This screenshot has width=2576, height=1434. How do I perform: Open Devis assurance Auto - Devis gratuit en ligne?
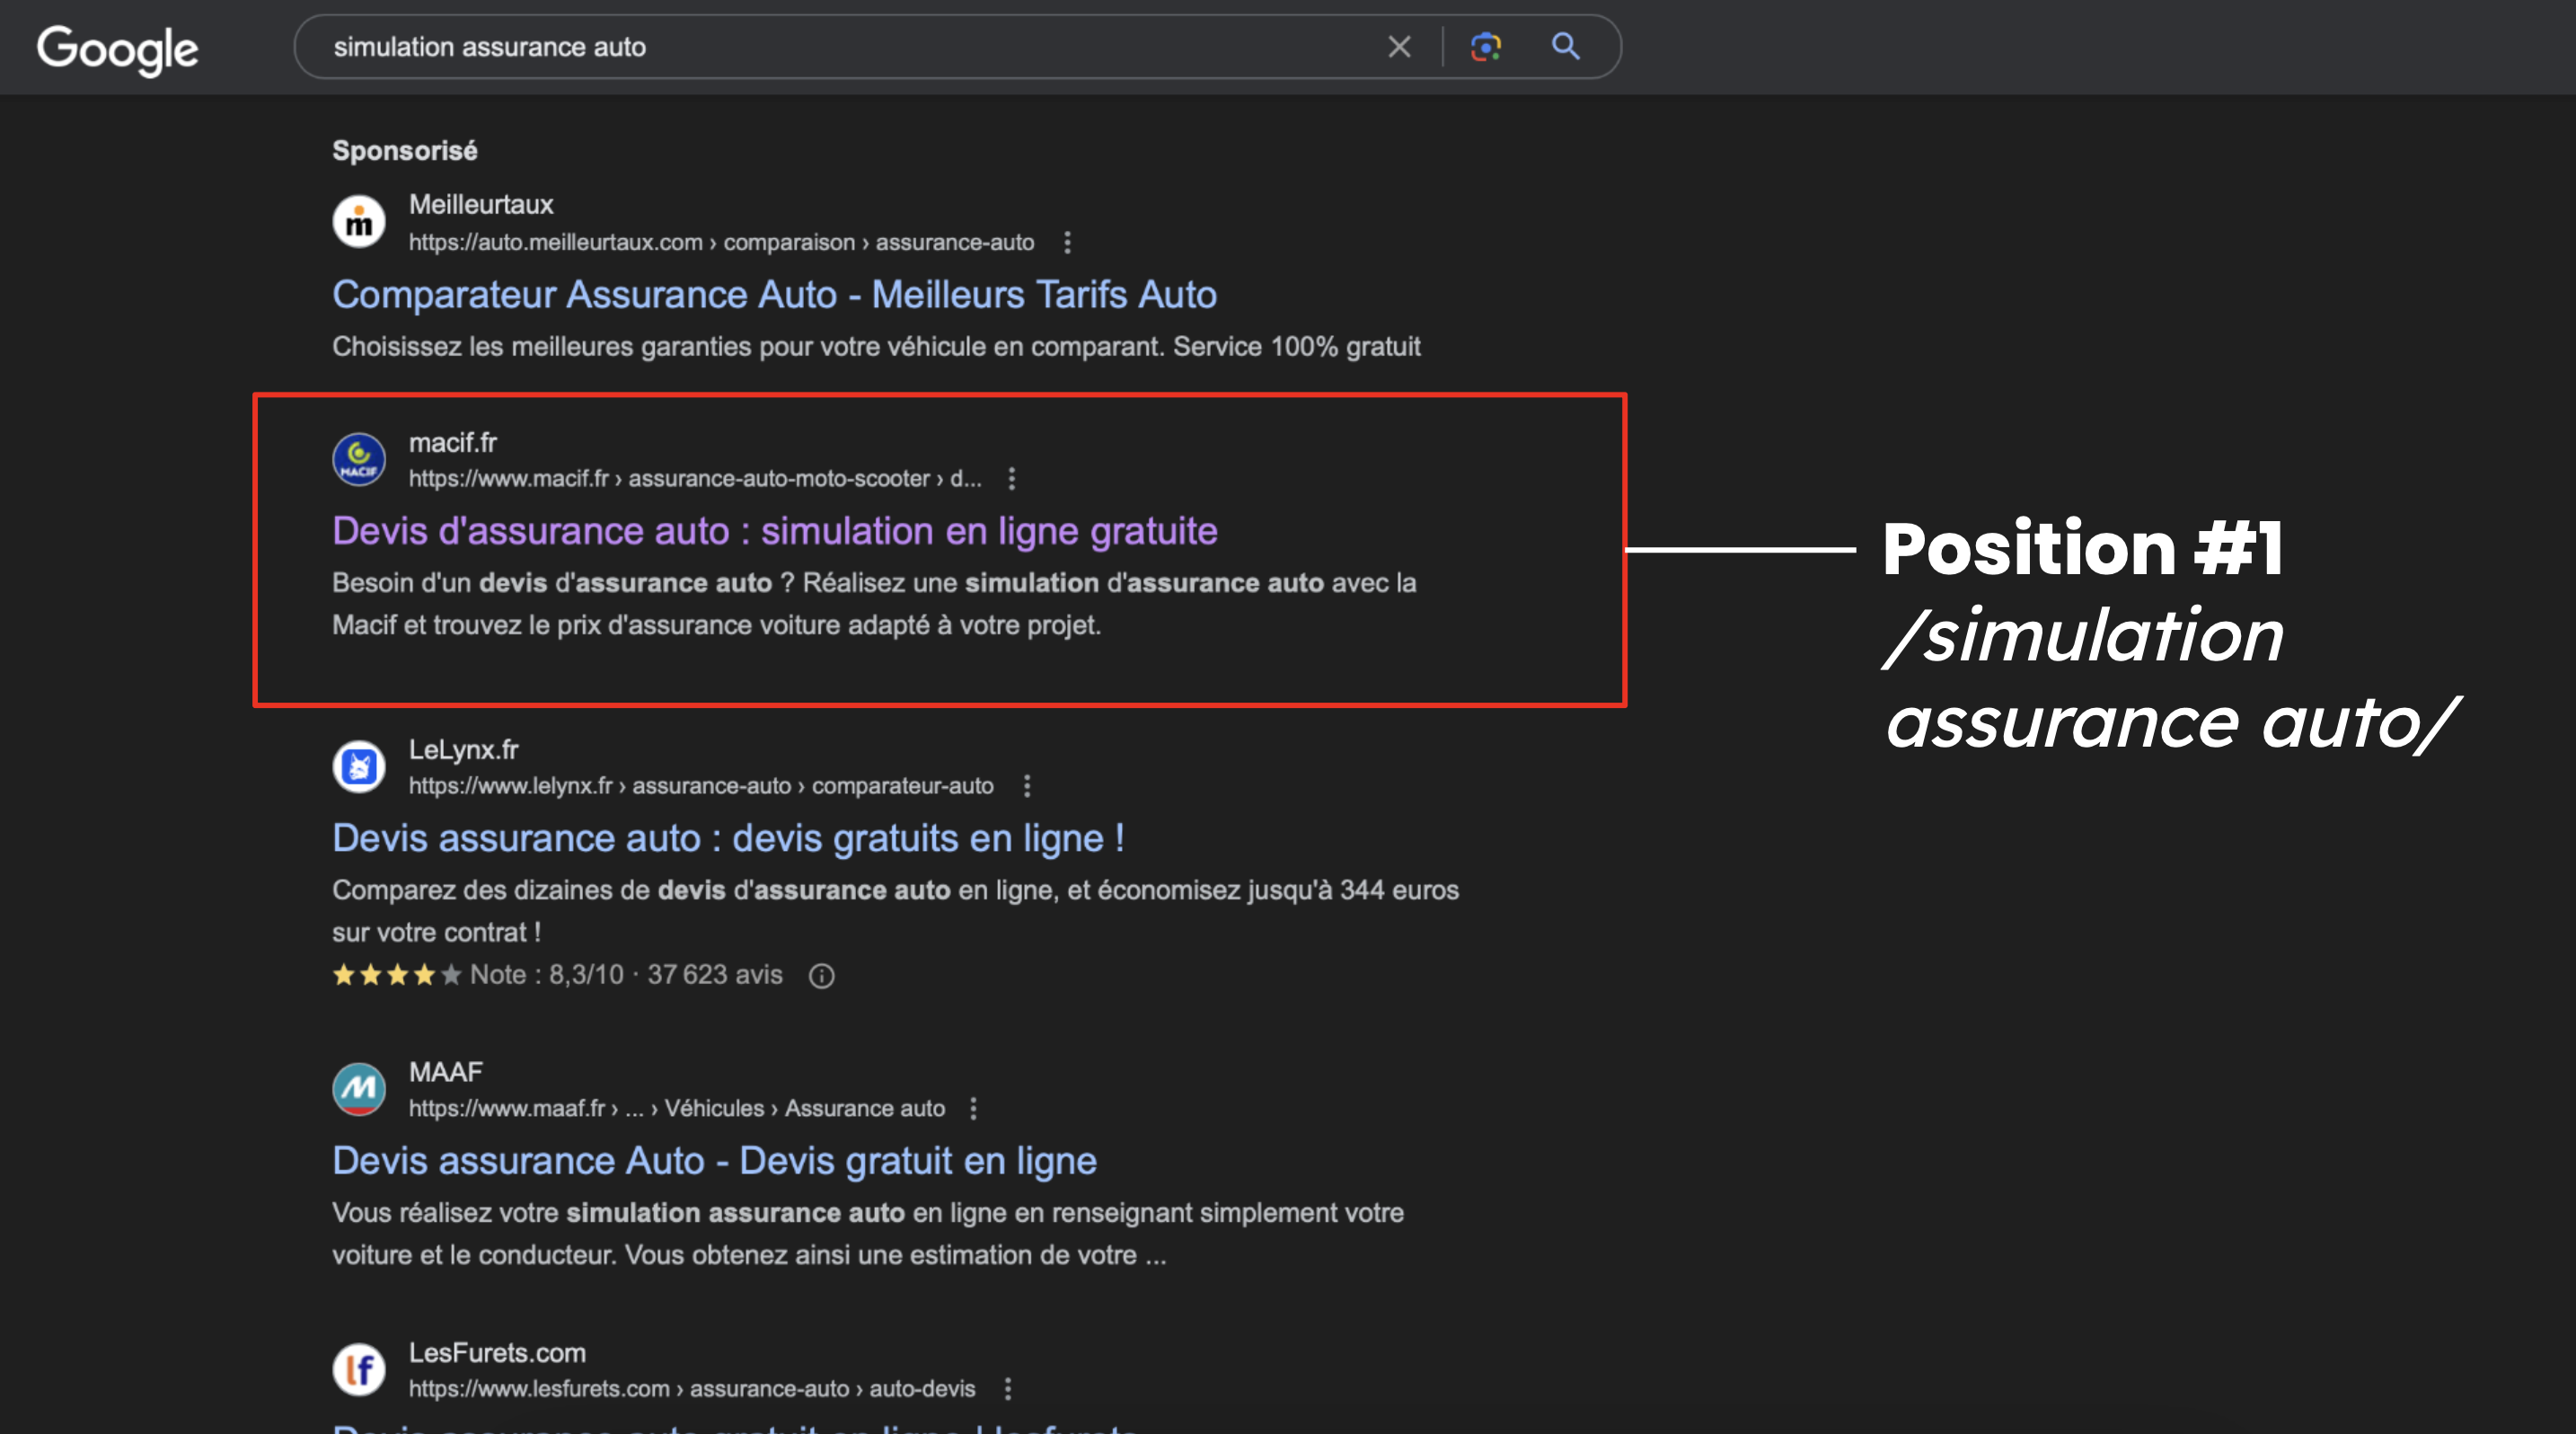[x=714, y=1161]
